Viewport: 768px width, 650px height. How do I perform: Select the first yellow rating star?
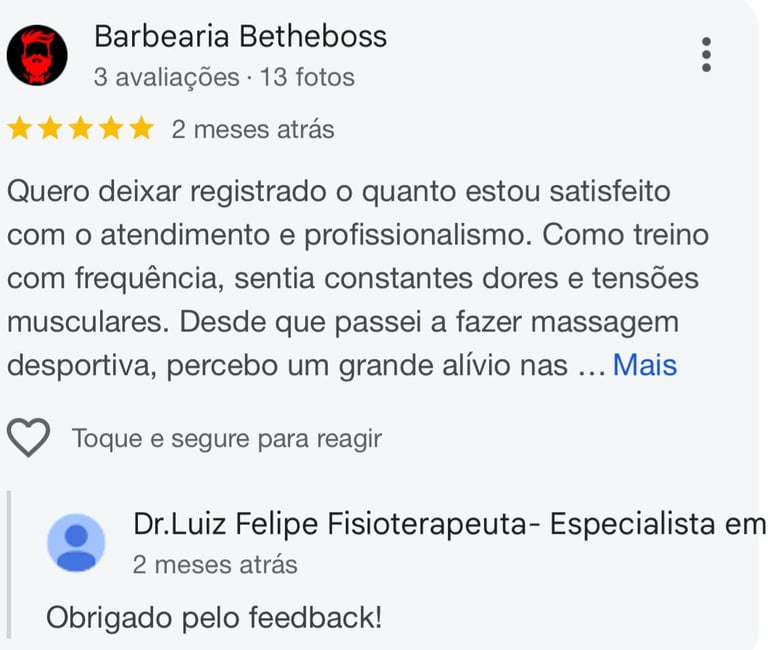pos(20,128)
